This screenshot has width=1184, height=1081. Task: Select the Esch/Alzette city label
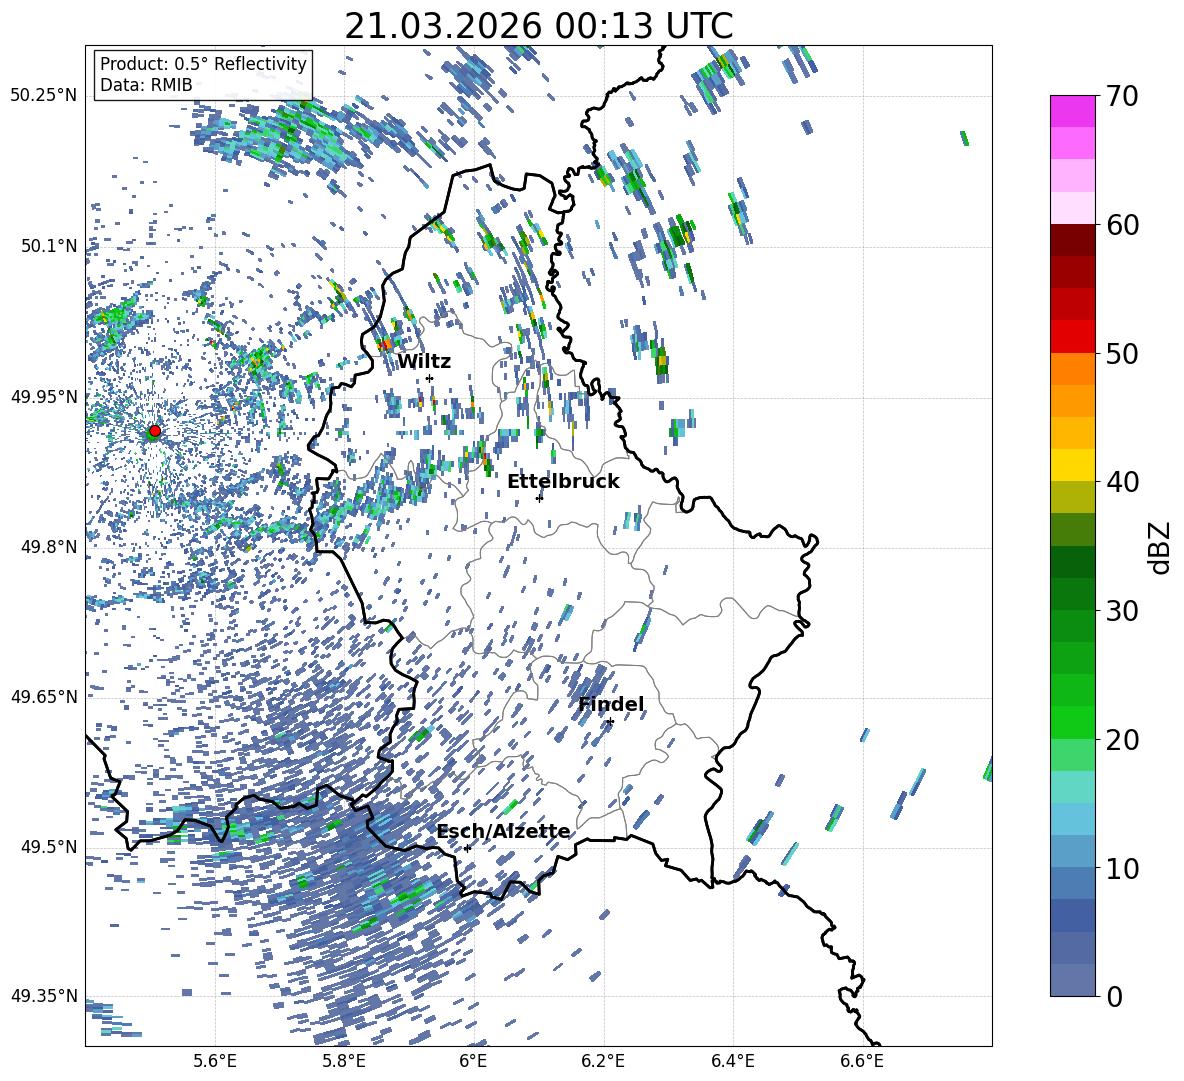pyautogui.click(x=503, y=831)
